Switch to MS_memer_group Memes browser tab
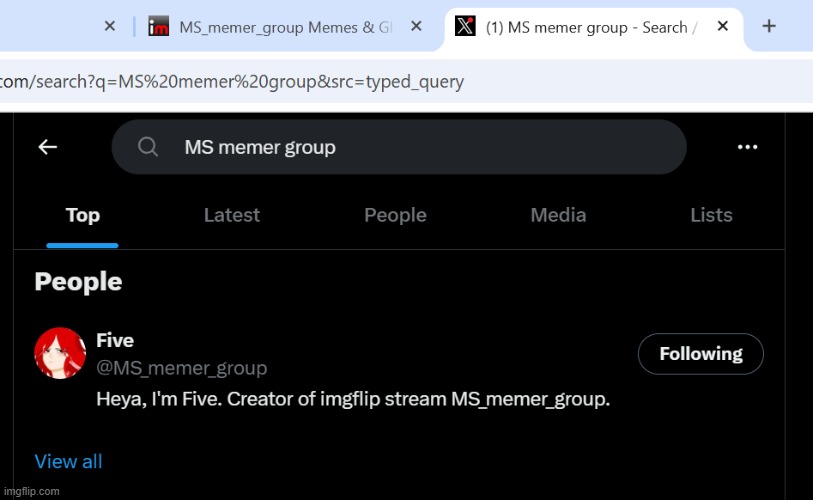 (x=285, y=27)
